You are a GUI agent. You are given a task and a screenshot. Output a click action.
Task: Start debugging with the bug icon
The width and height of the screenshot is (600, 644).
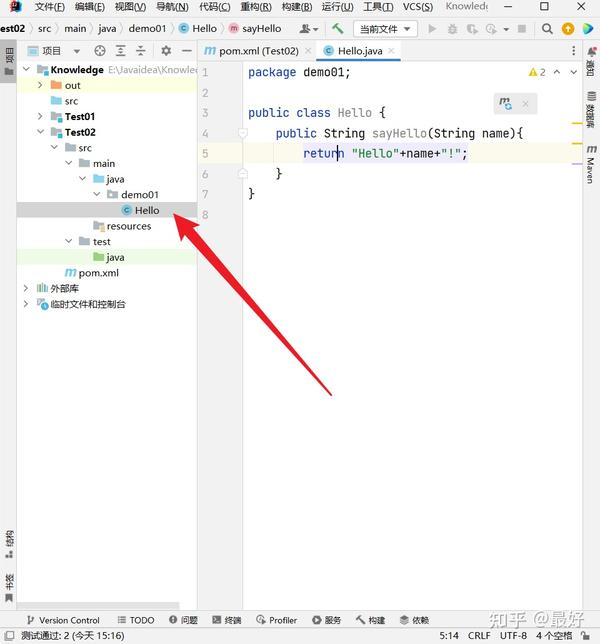[x=452, y=29]
